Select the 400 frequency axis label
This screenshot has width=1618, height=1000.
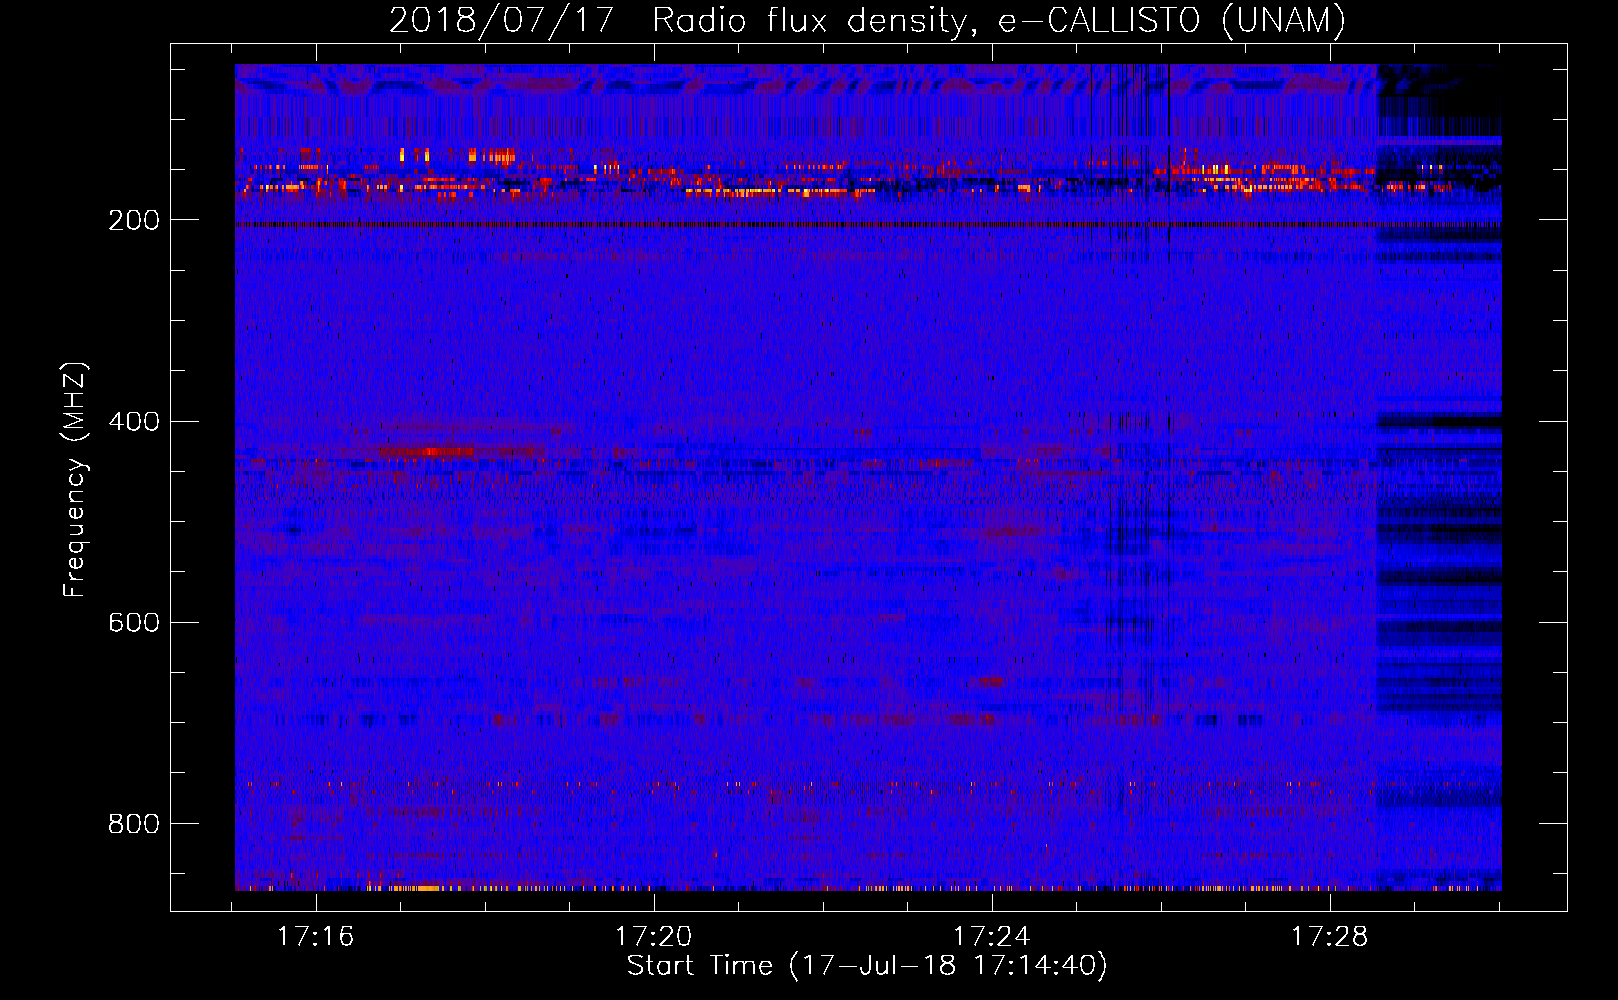point(133,421)
